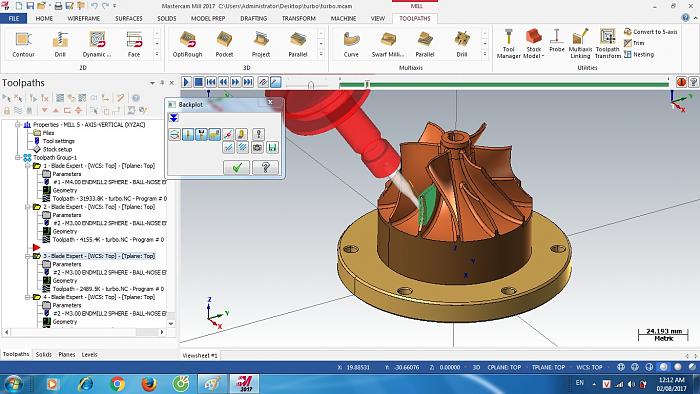This screenshot has height=394, width=700.
Task: Toggle Quick Verify shading in Backplot
Action: coord(242,134)
